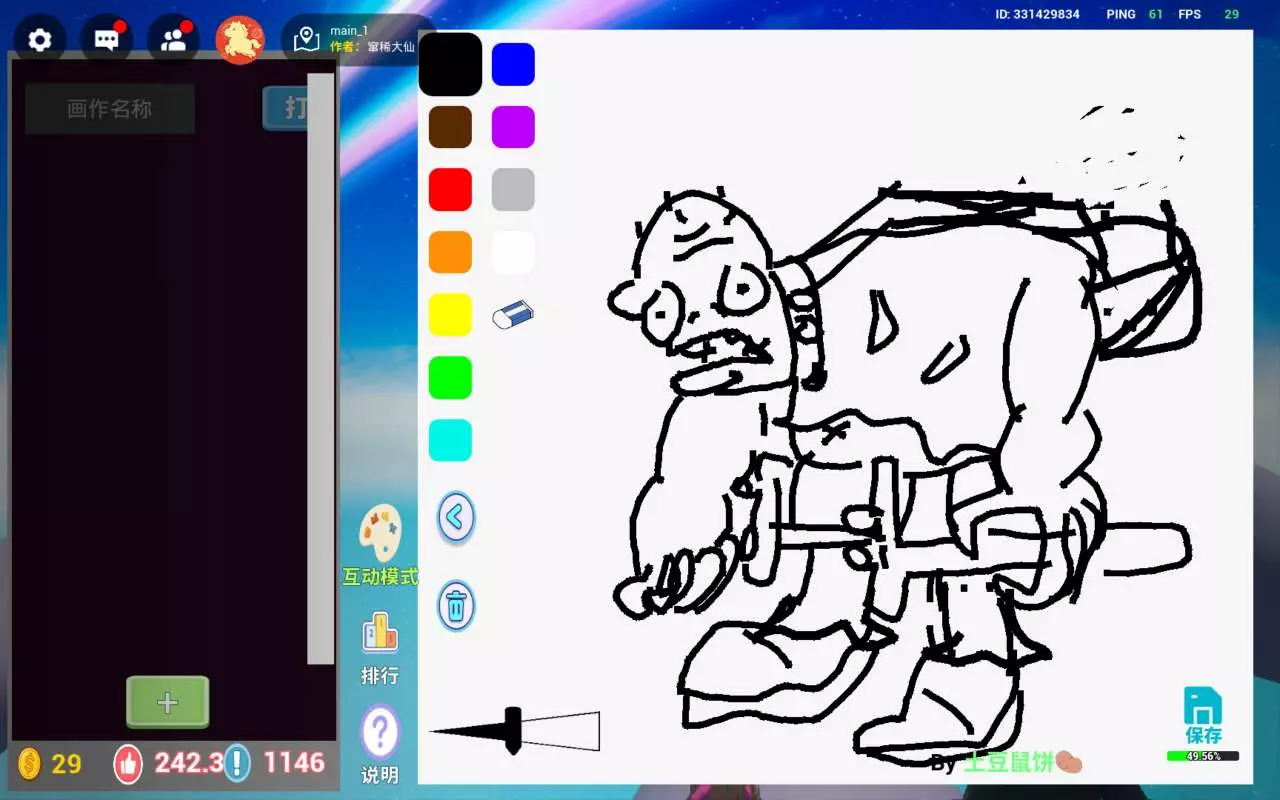
Task: Click the back arrow button
Action: (456, 518)
